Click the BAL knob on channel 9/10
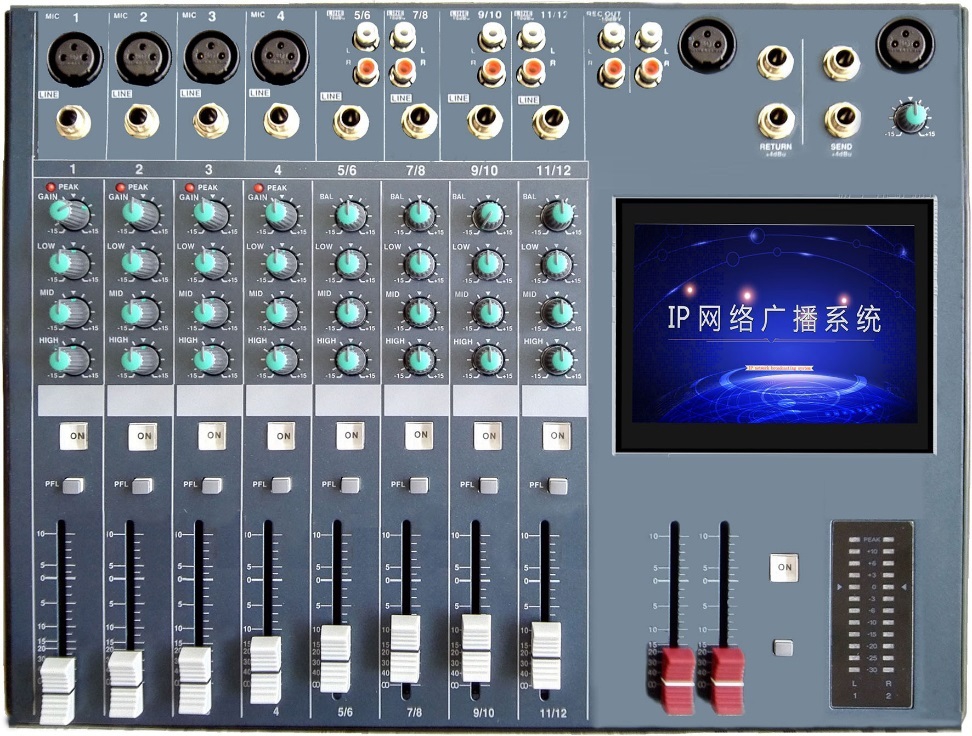972x736 pixels. click(487, 214)
